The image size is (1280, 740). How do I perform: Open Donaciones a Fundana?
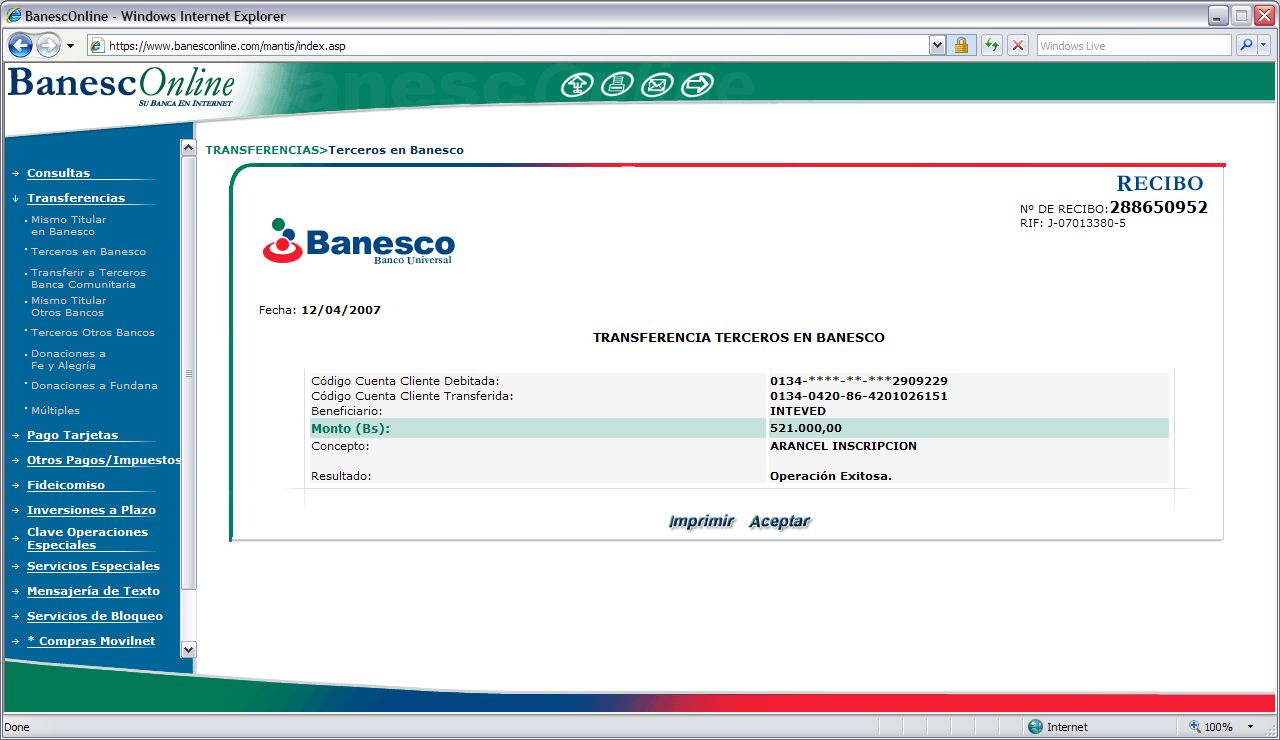(x=94, y=386)
